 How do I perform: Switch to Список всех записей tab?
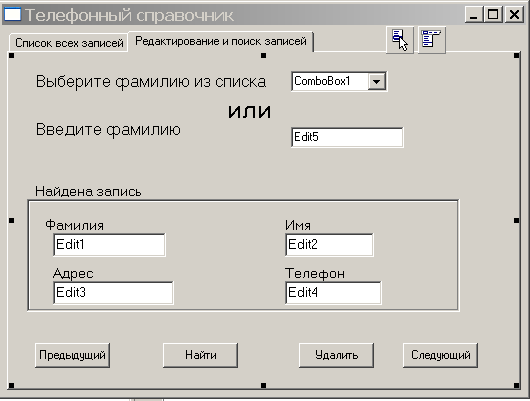click(x=69, y=43)
